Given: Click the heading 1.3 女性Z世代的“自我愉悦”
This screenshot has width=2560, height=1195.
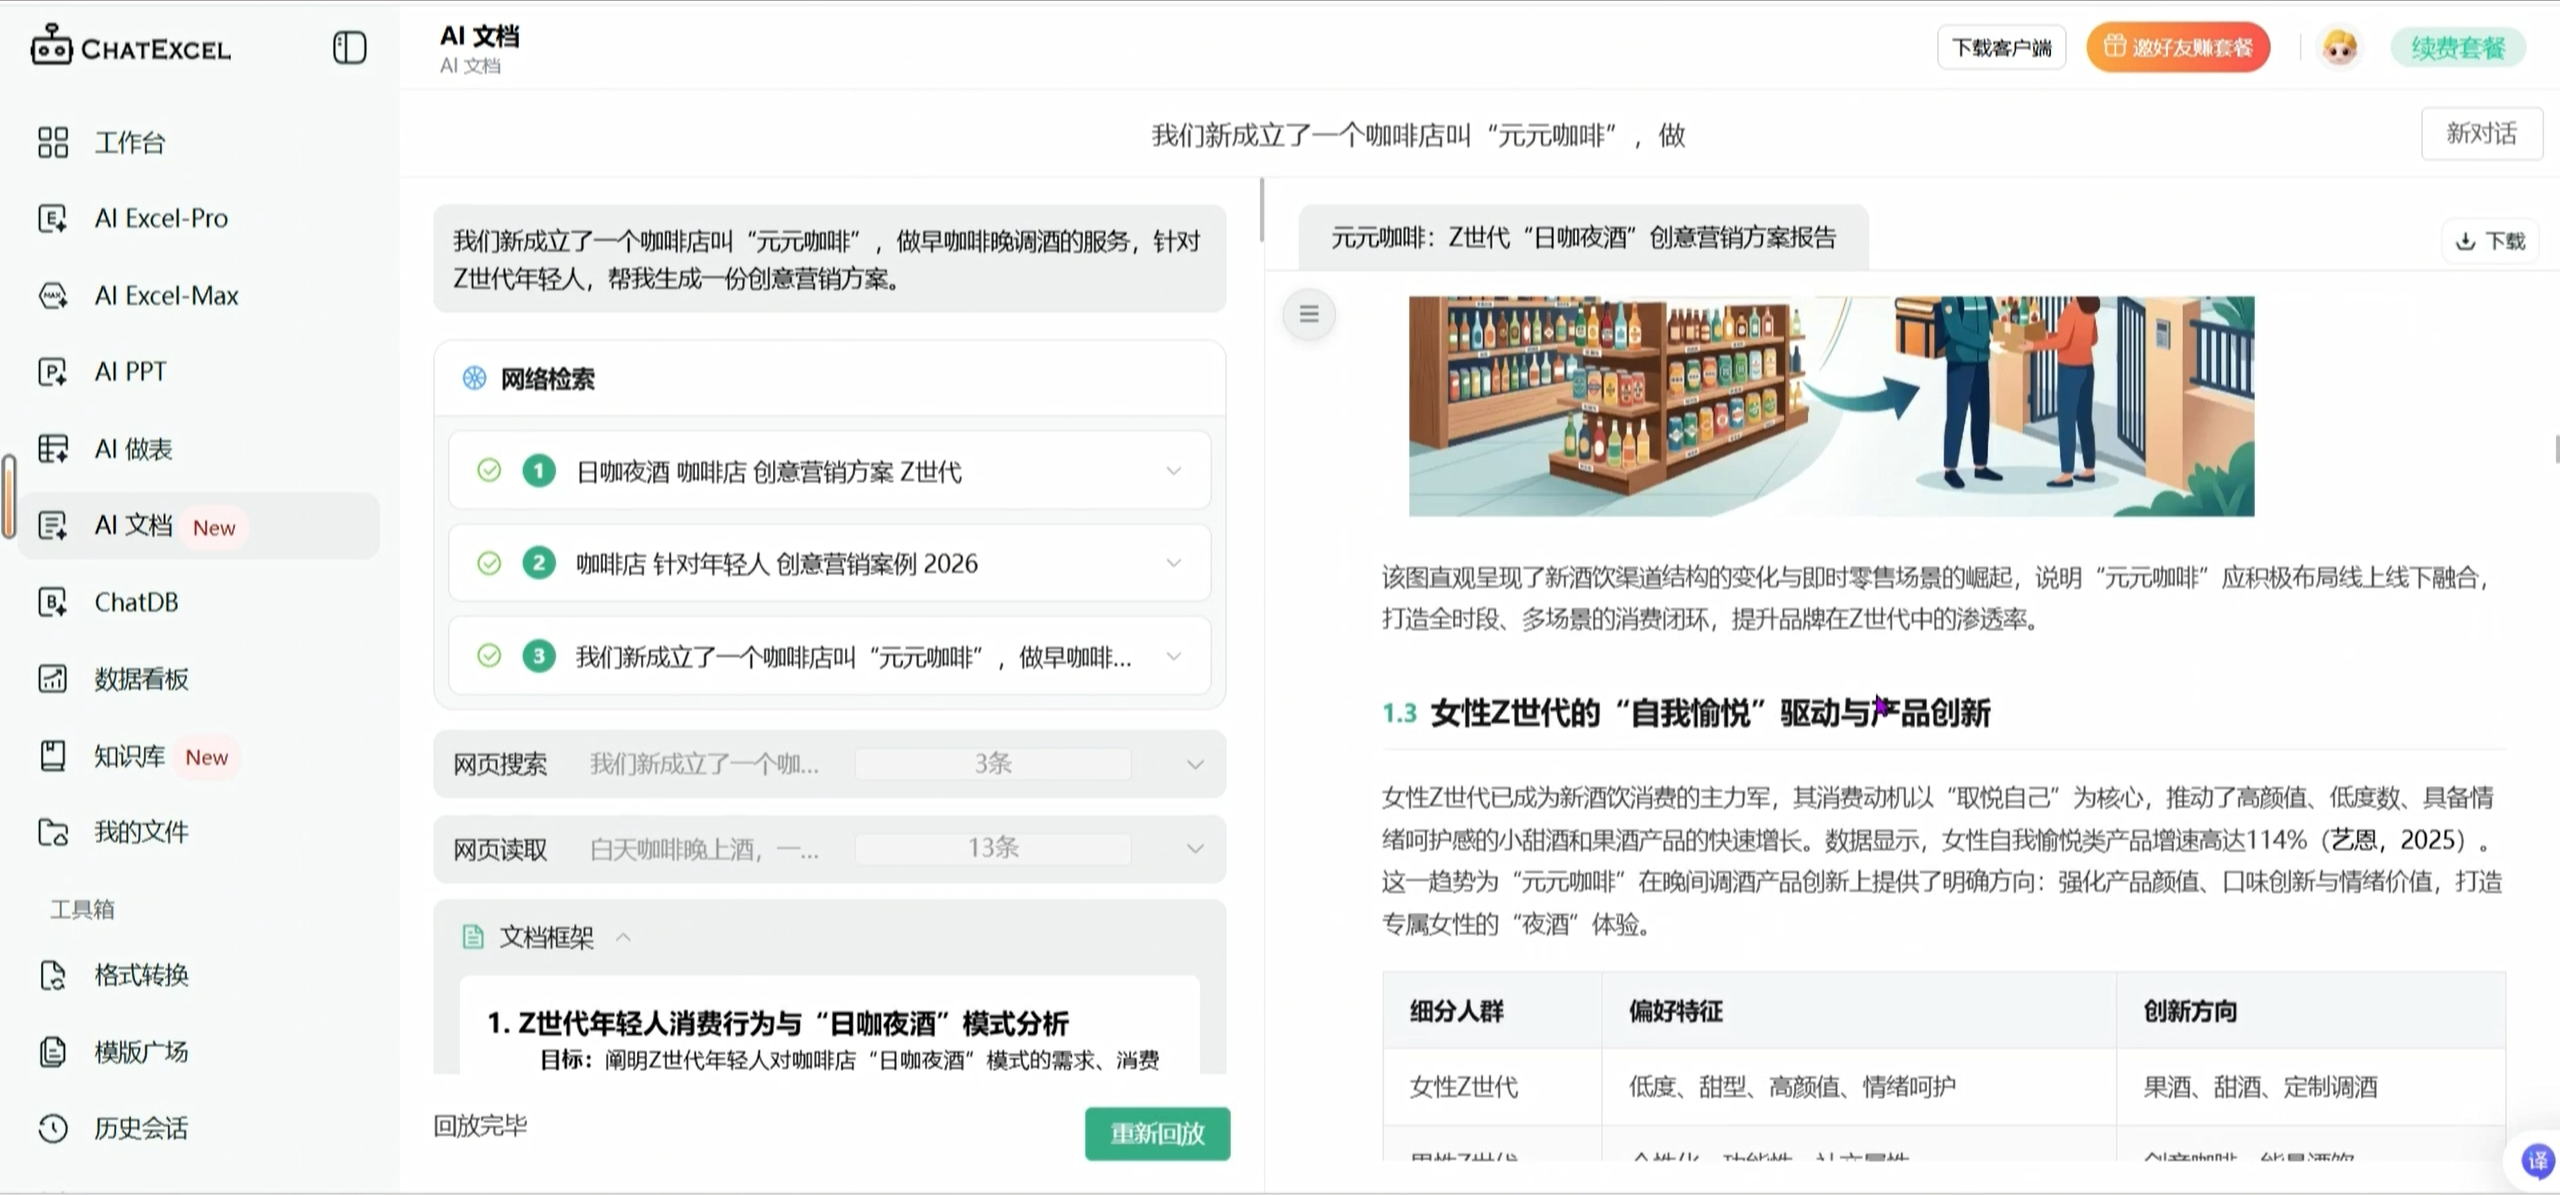Looking at the screenshot, I should (1686, 713).
